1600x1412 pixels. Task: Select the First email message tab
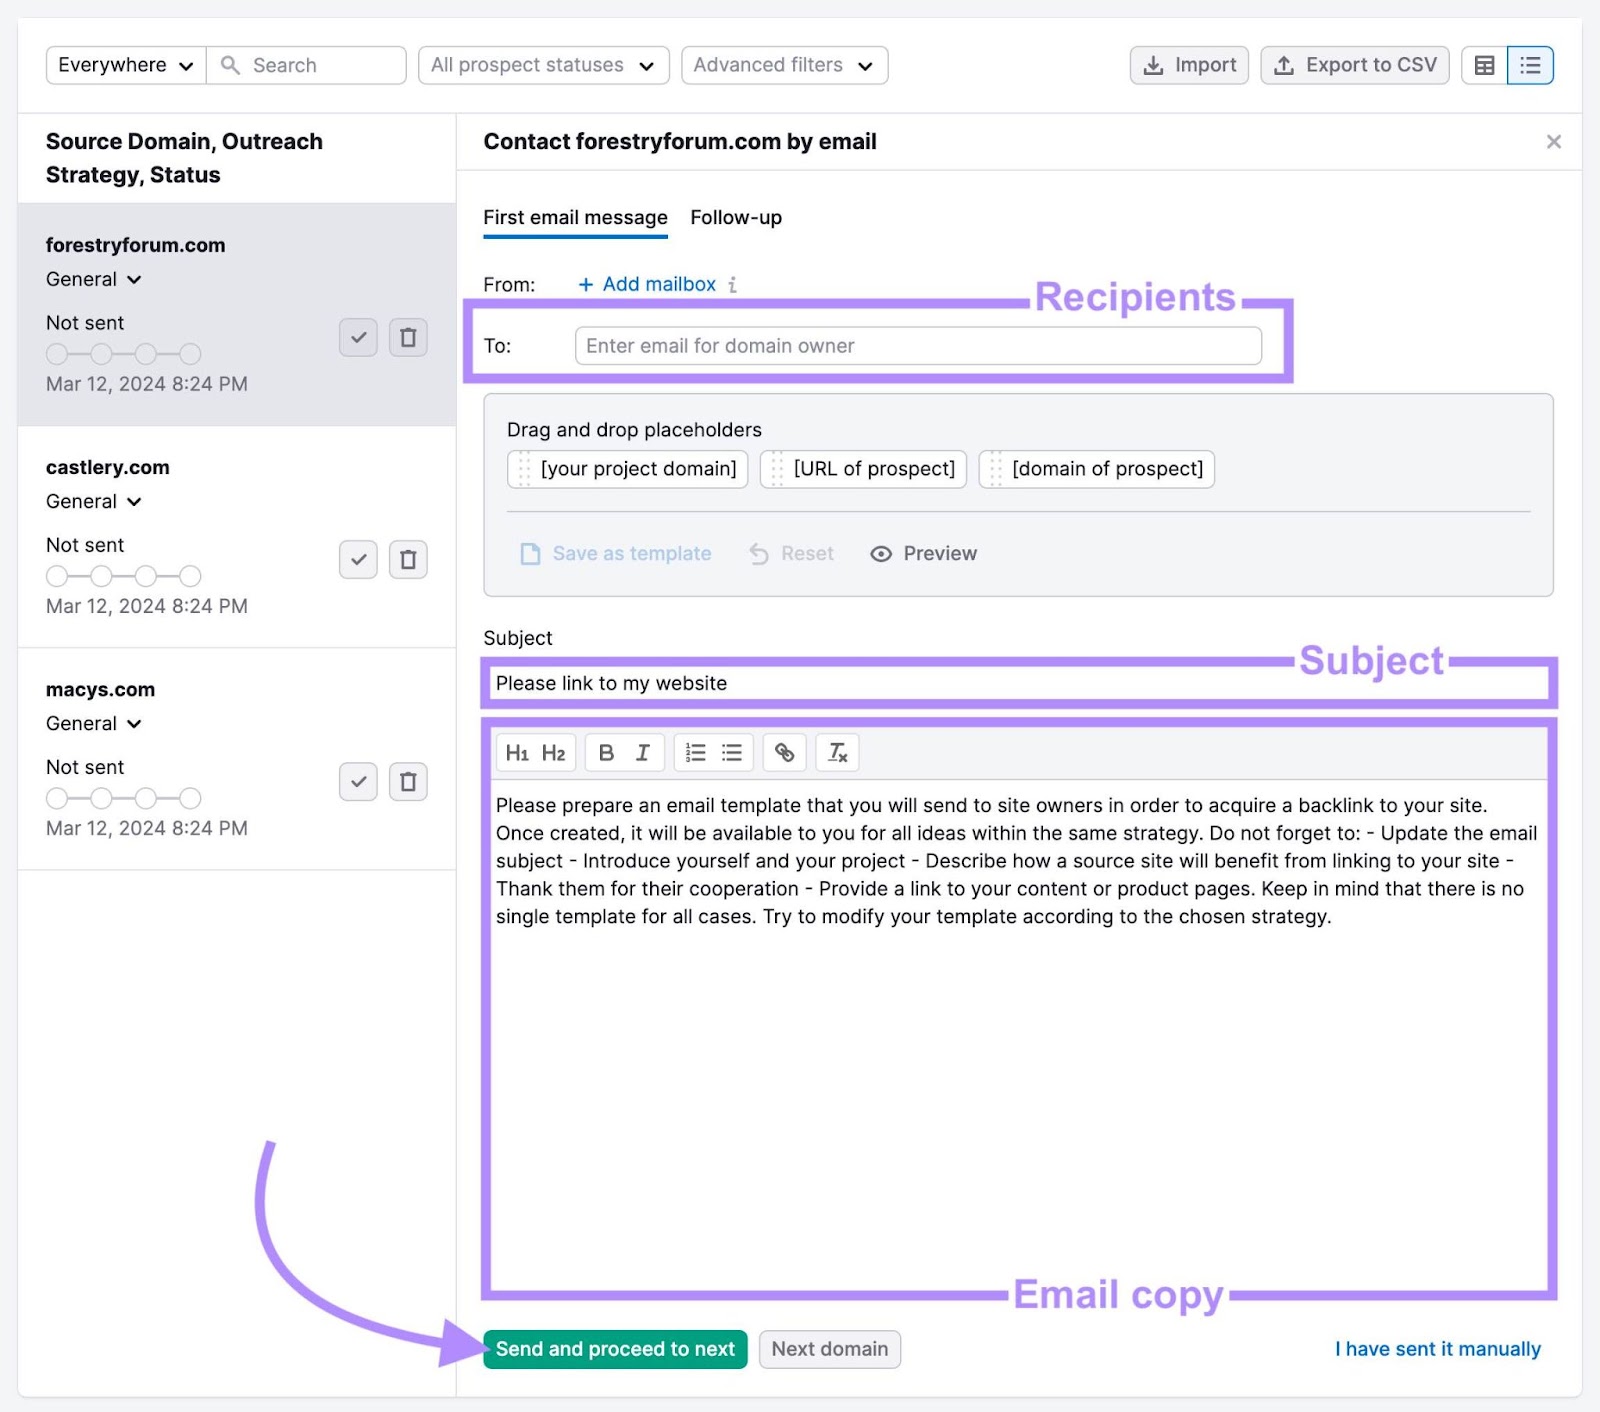pos(575,217)
